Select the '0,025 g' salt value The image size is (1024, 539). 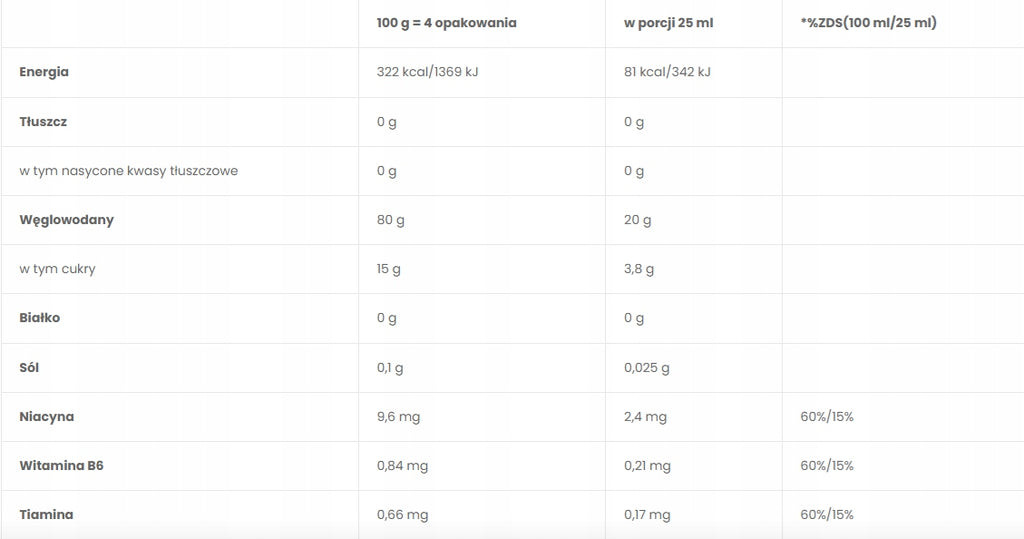tap(647, 368)
